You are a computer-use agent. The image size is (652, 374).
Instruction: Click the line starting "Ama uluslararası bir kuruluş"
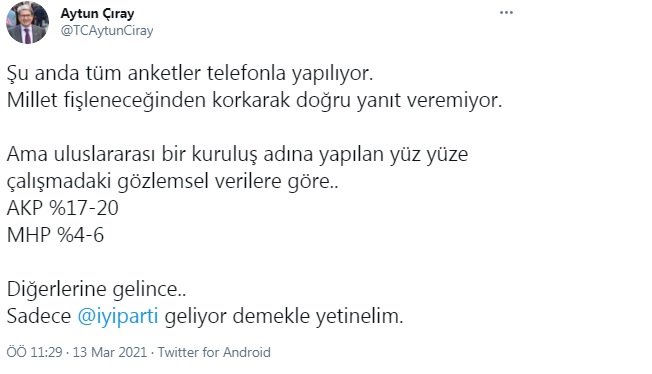click(237, 154)
